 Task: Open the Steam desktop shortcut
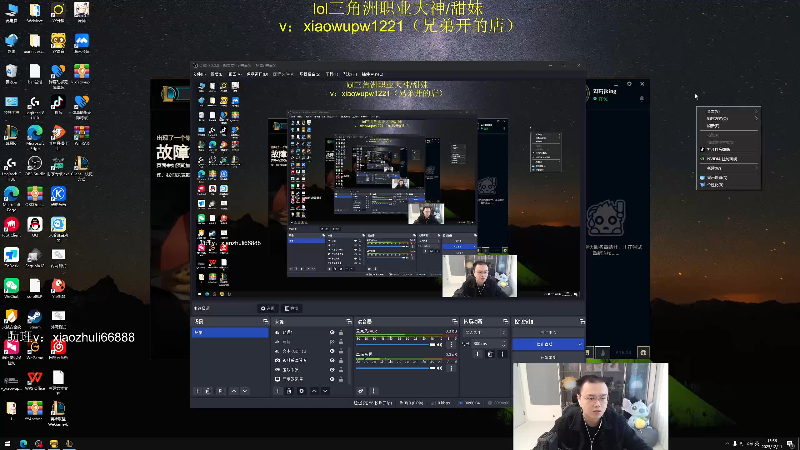pos(34,319)
